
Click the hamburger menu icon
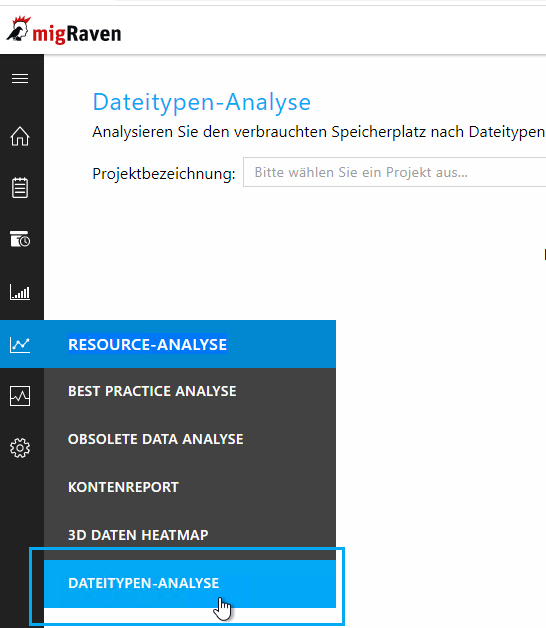(20, 78)
